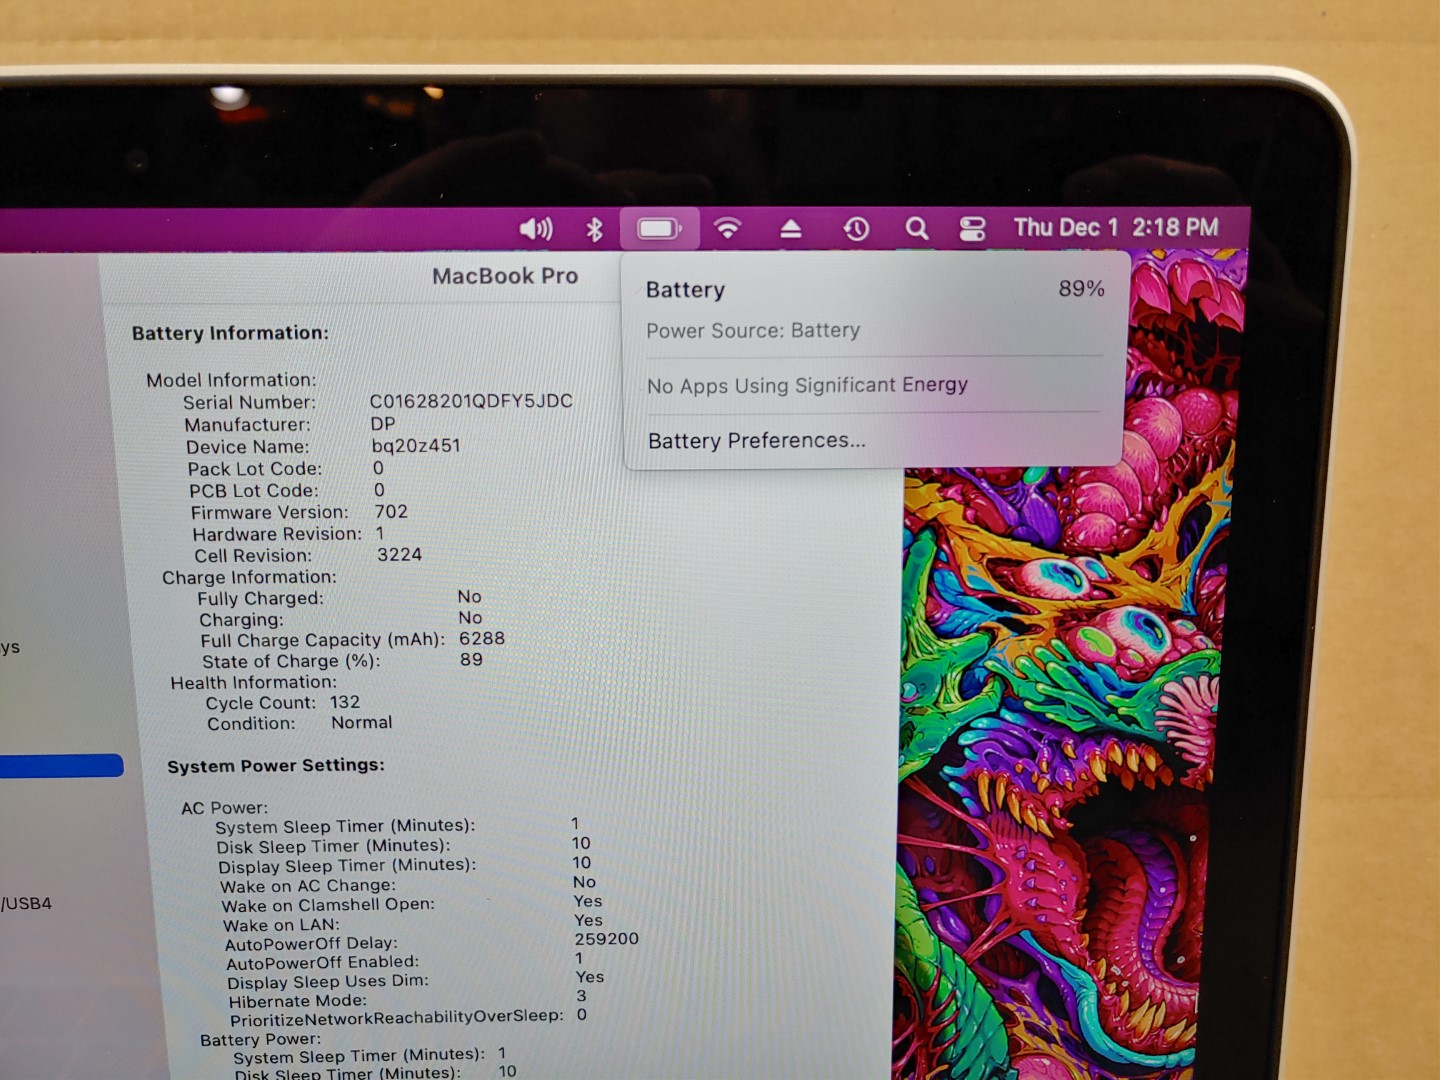Click Charge Information: label
The width and height of the screenshot is (1440, 1080).
(x=249, y=578)
